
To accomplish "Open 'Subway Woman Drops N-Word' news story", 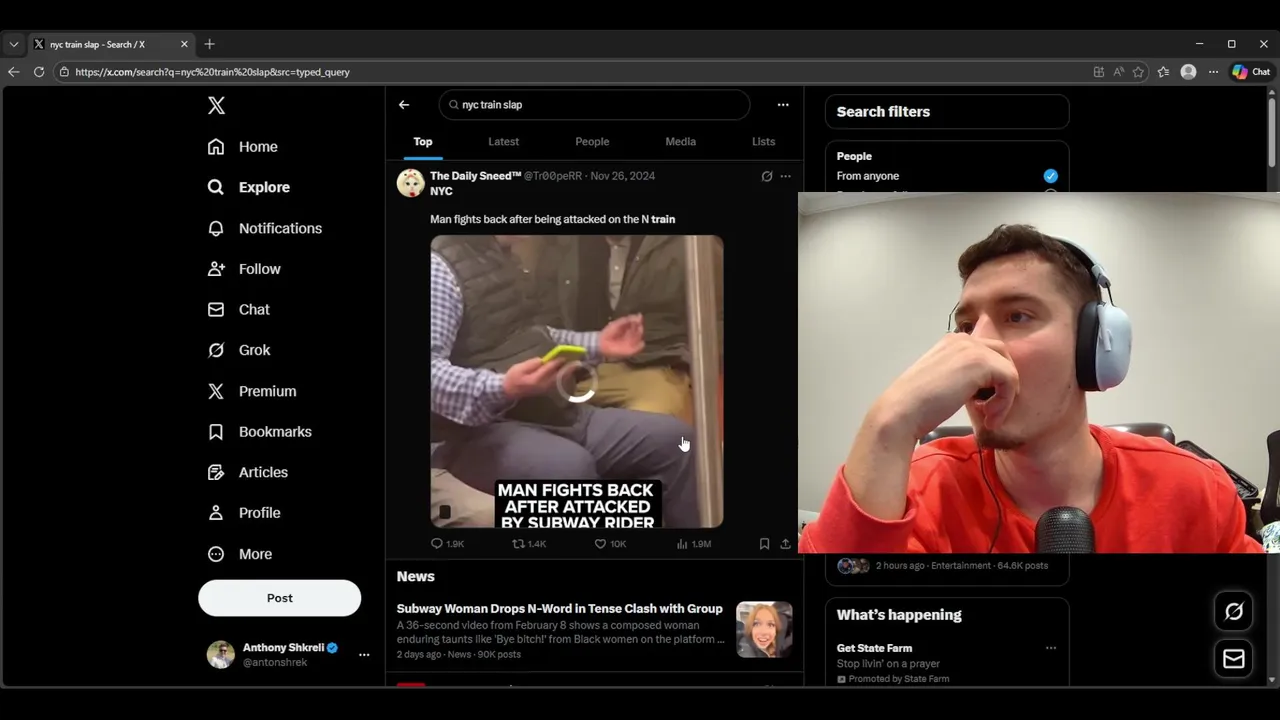I will (559, 608).
